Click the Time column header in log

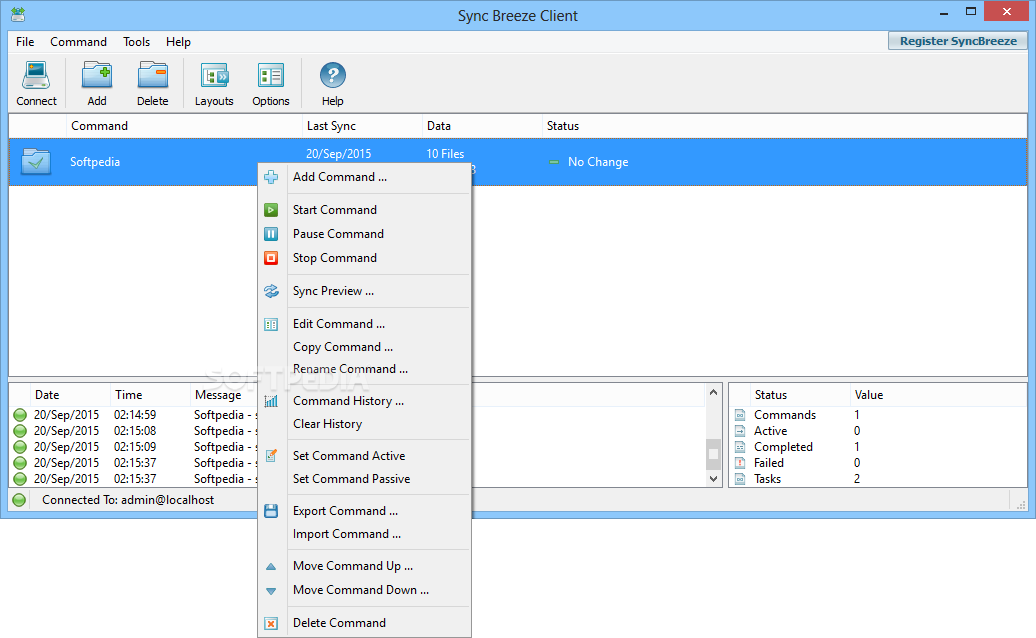pyautogui.click(x=150, y=395)
